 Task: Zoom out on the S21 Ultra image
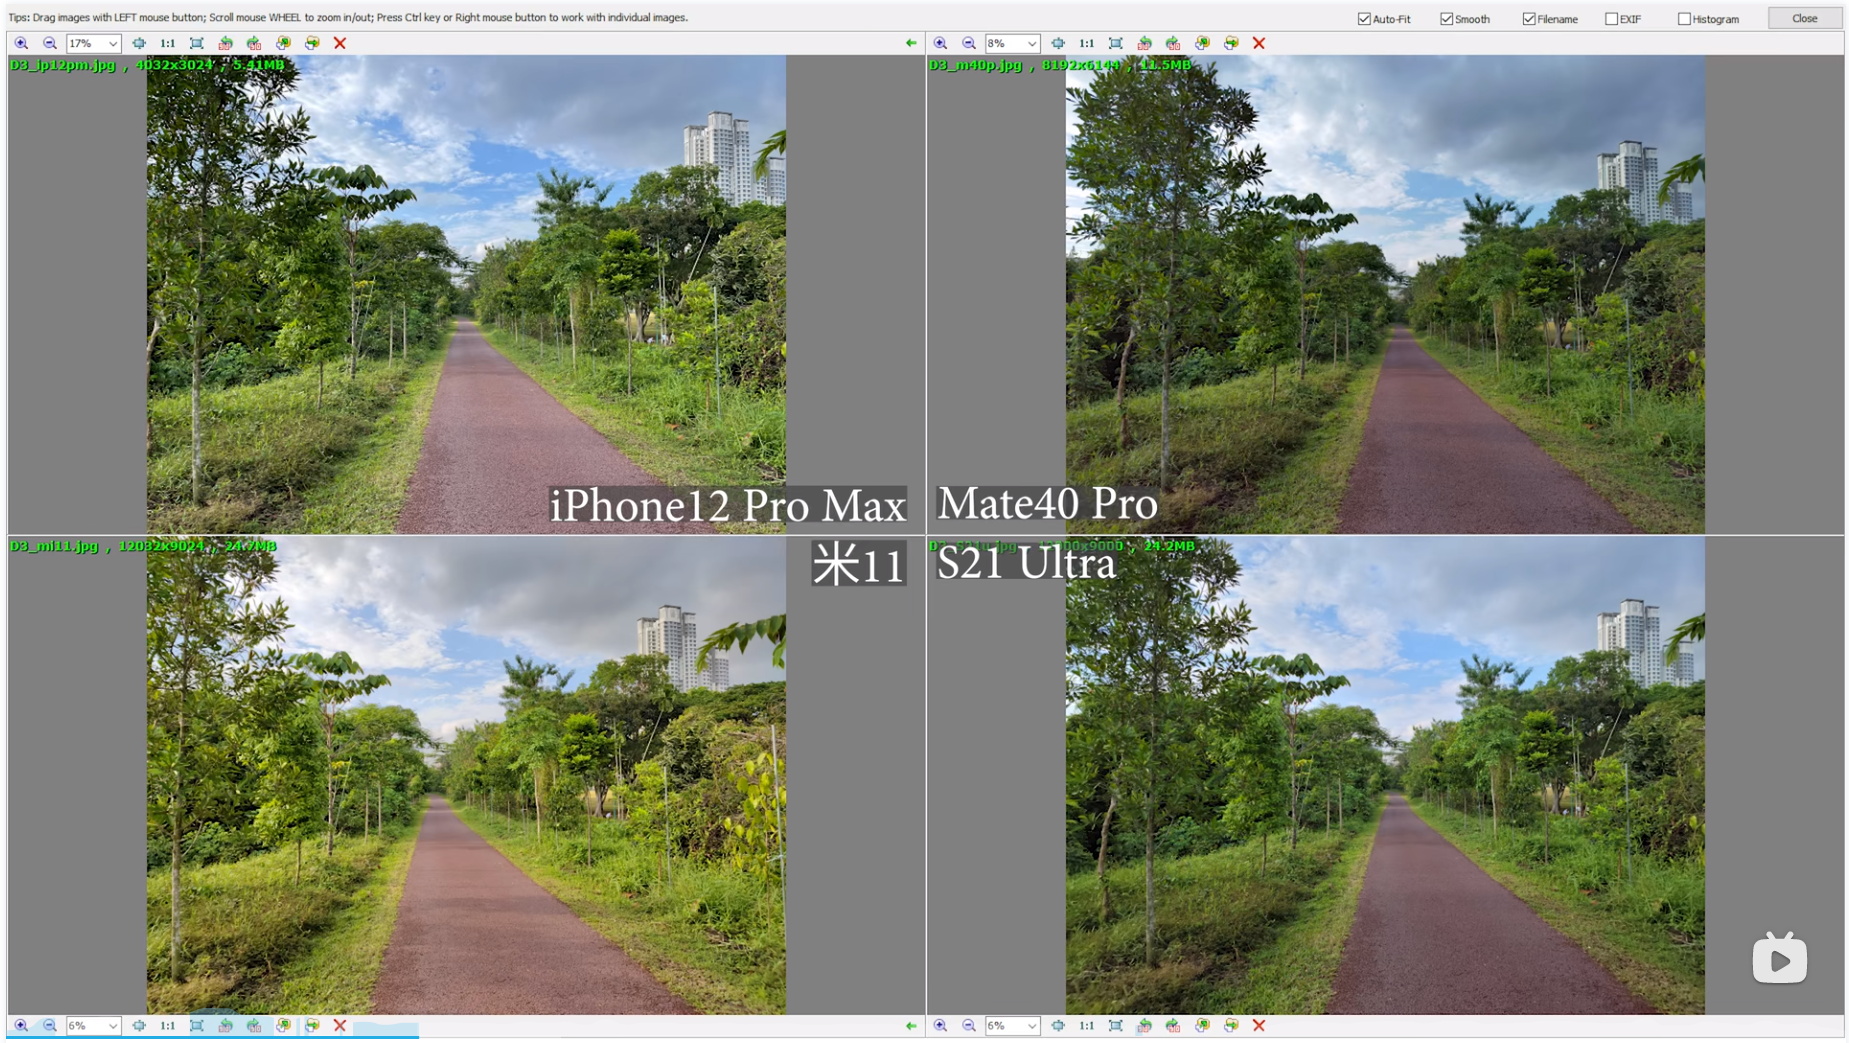(x=969, y=1026)
